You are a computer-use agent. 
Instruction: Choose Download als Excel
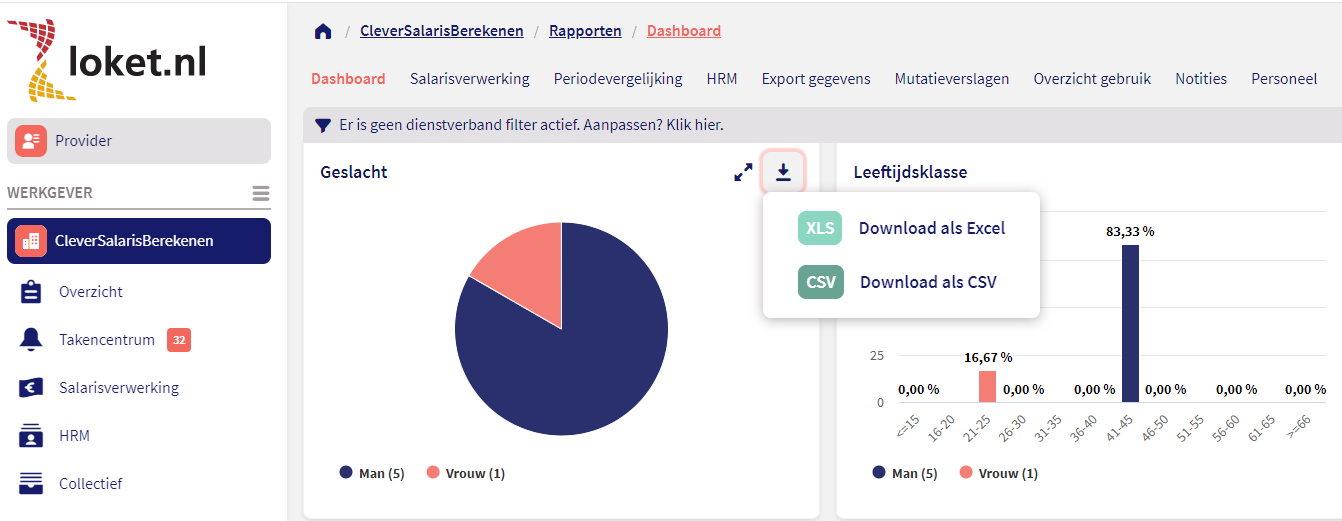pos(931,228)
